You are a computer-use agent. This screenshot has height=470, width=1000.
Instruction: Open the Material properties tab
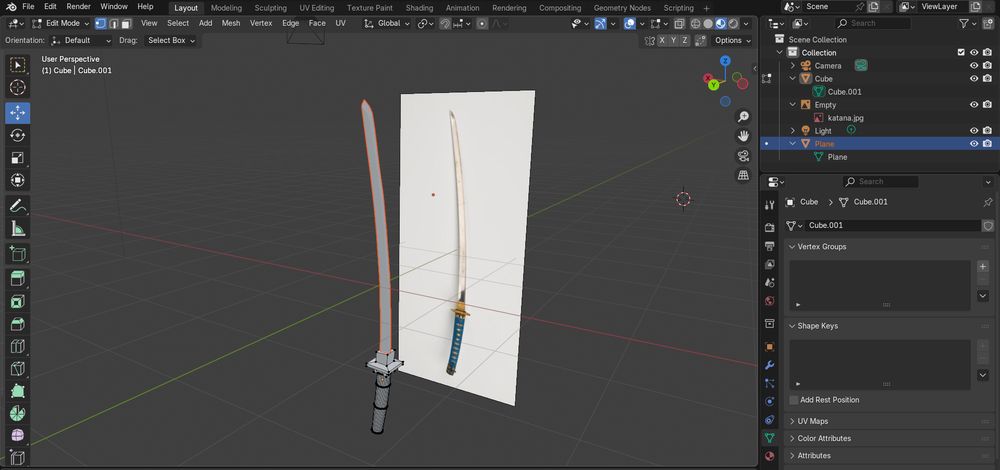click(x=770, y=456)
